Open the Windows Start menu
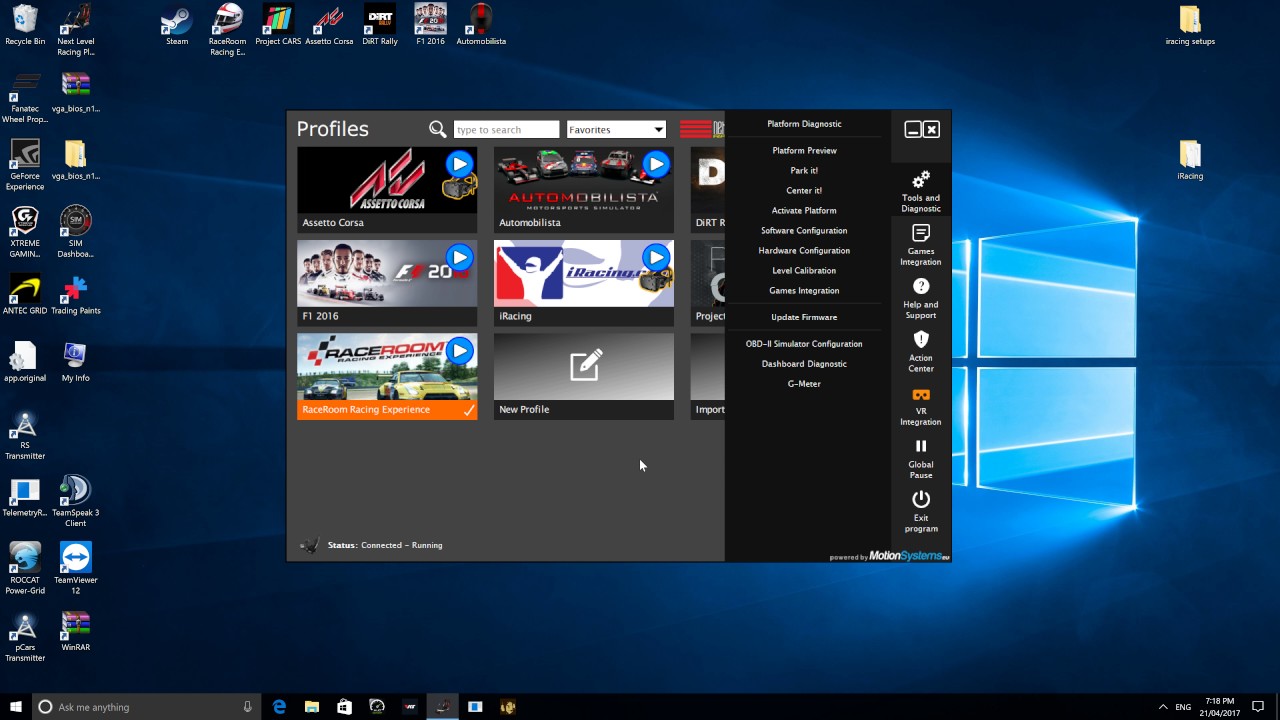Screen dimensions: 1280x720 click(x=16, y=707)
